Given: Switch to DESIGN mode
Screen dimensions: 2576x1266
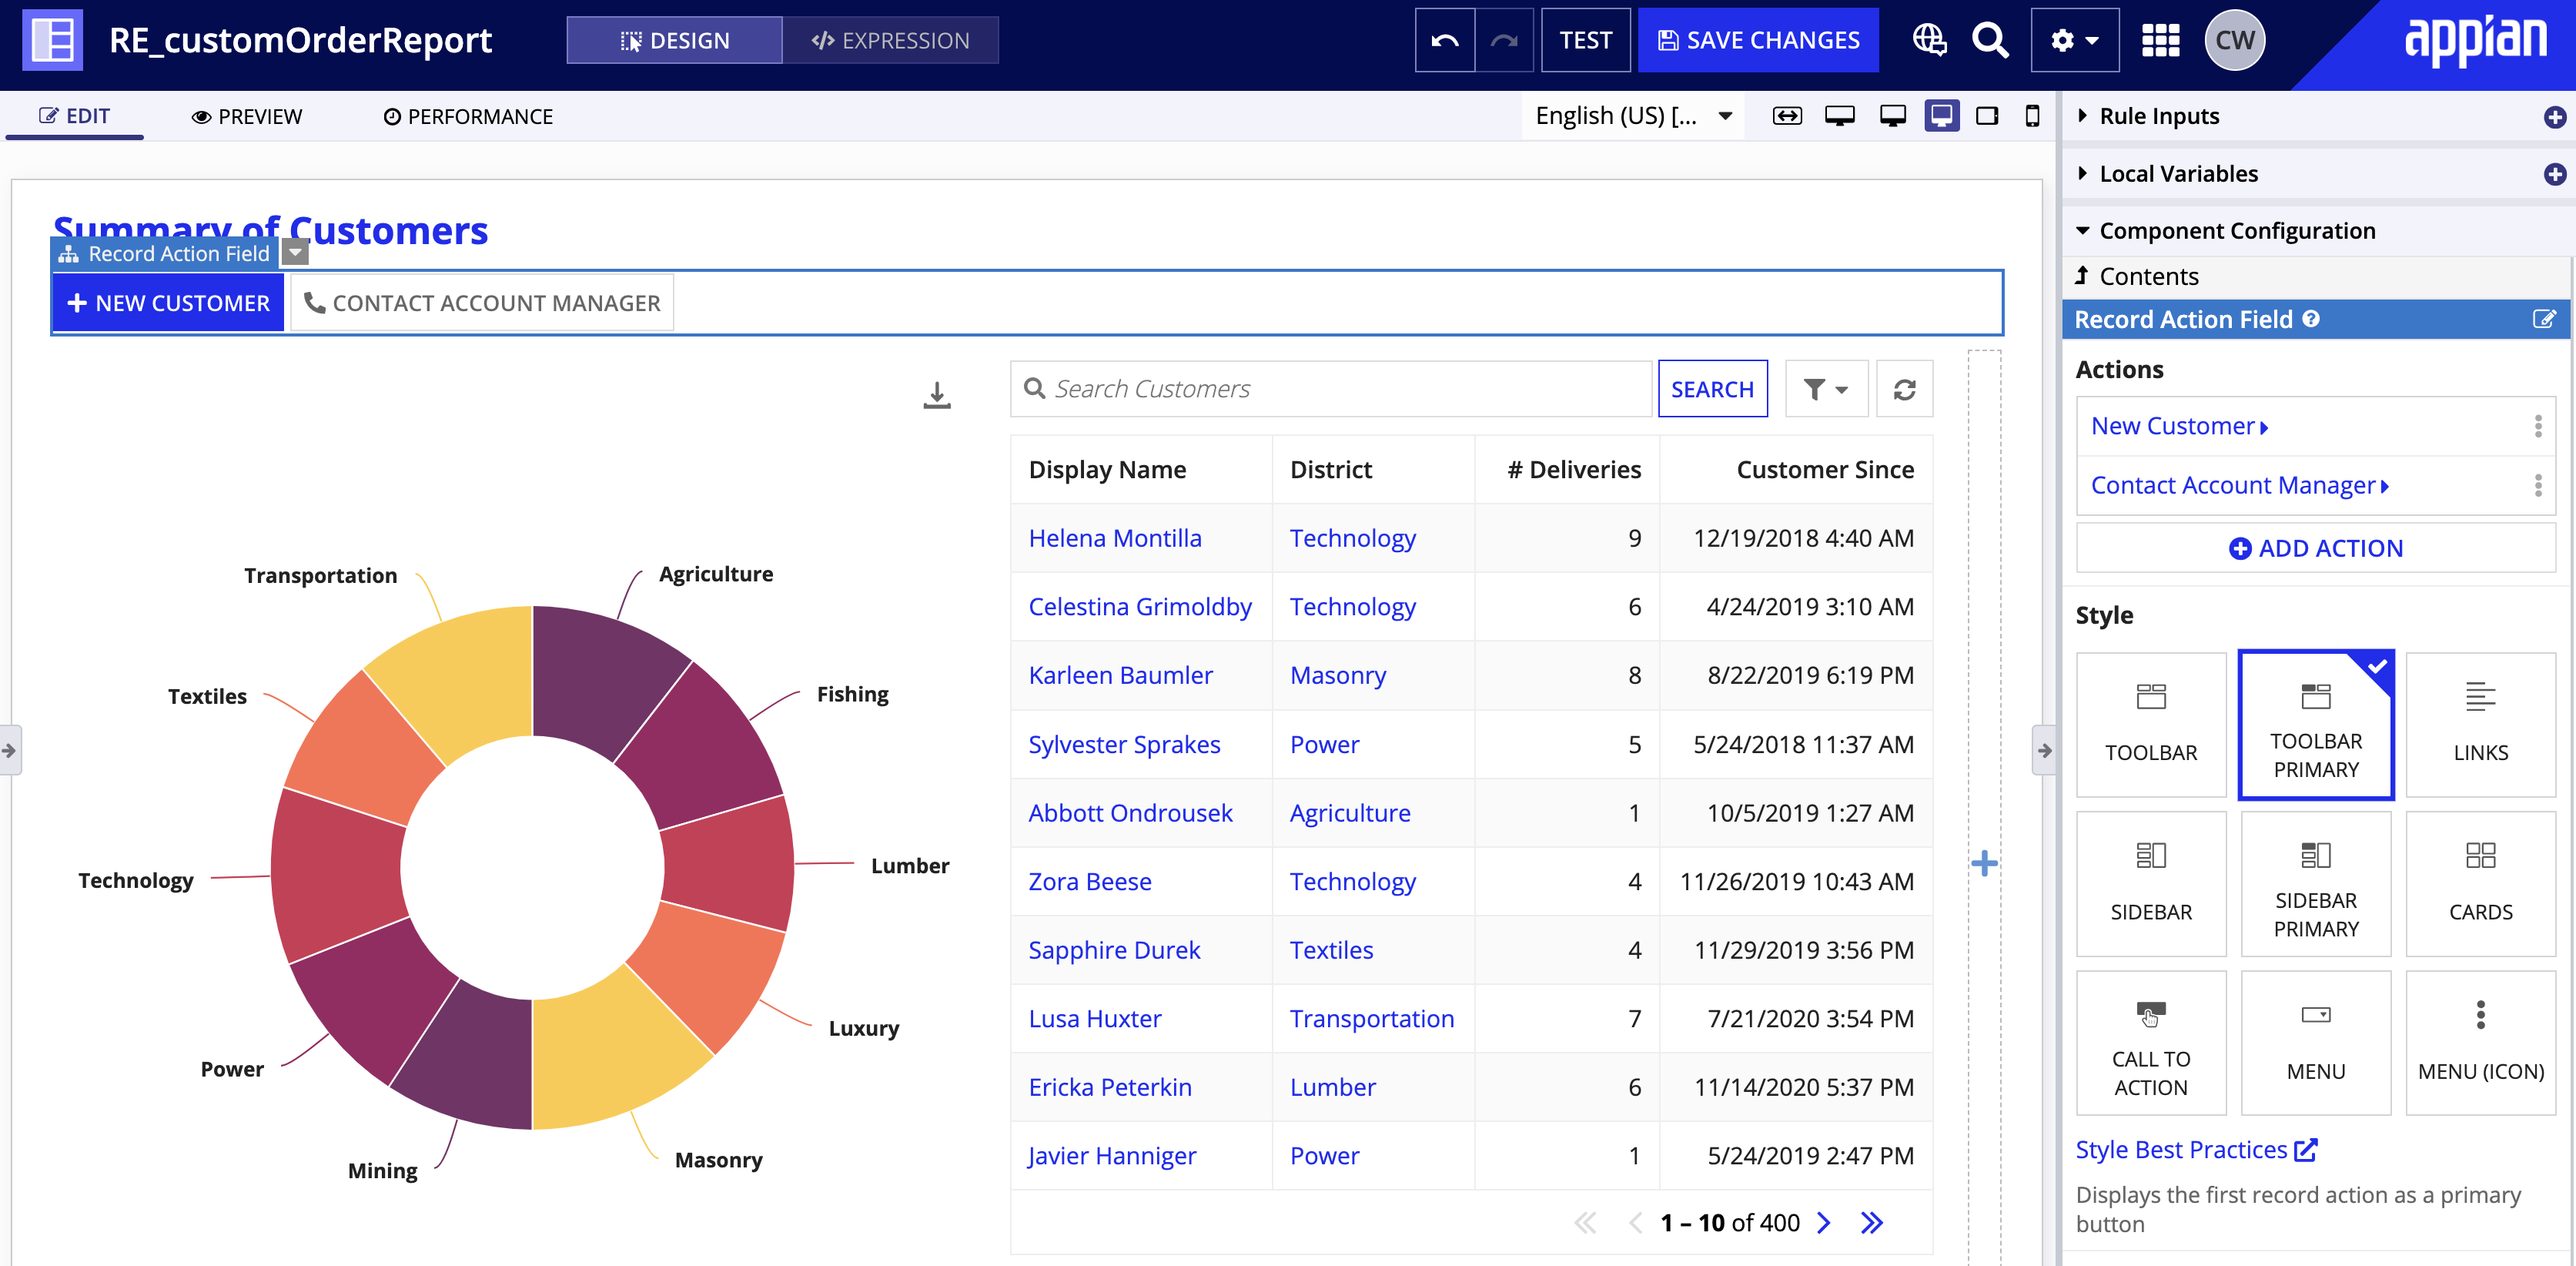Looking at the screenshot, I should [x=674, y=40].
